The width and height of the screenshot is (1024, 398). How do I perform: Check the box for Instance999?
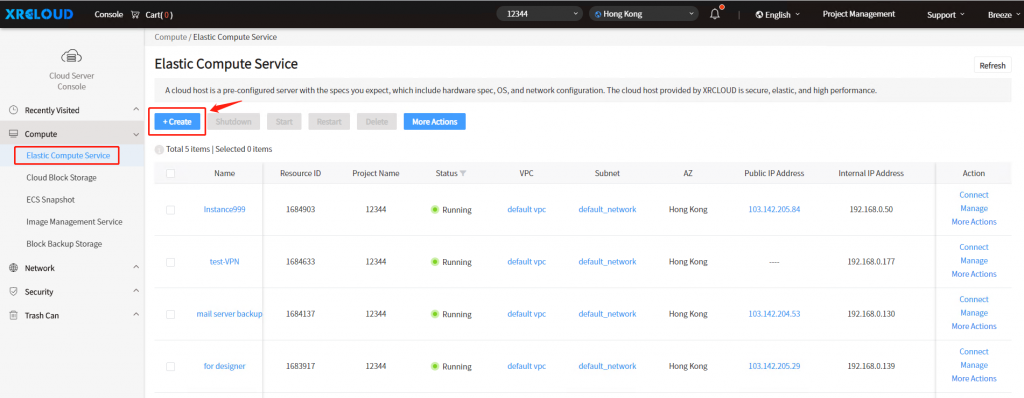[x=170, y=210]
